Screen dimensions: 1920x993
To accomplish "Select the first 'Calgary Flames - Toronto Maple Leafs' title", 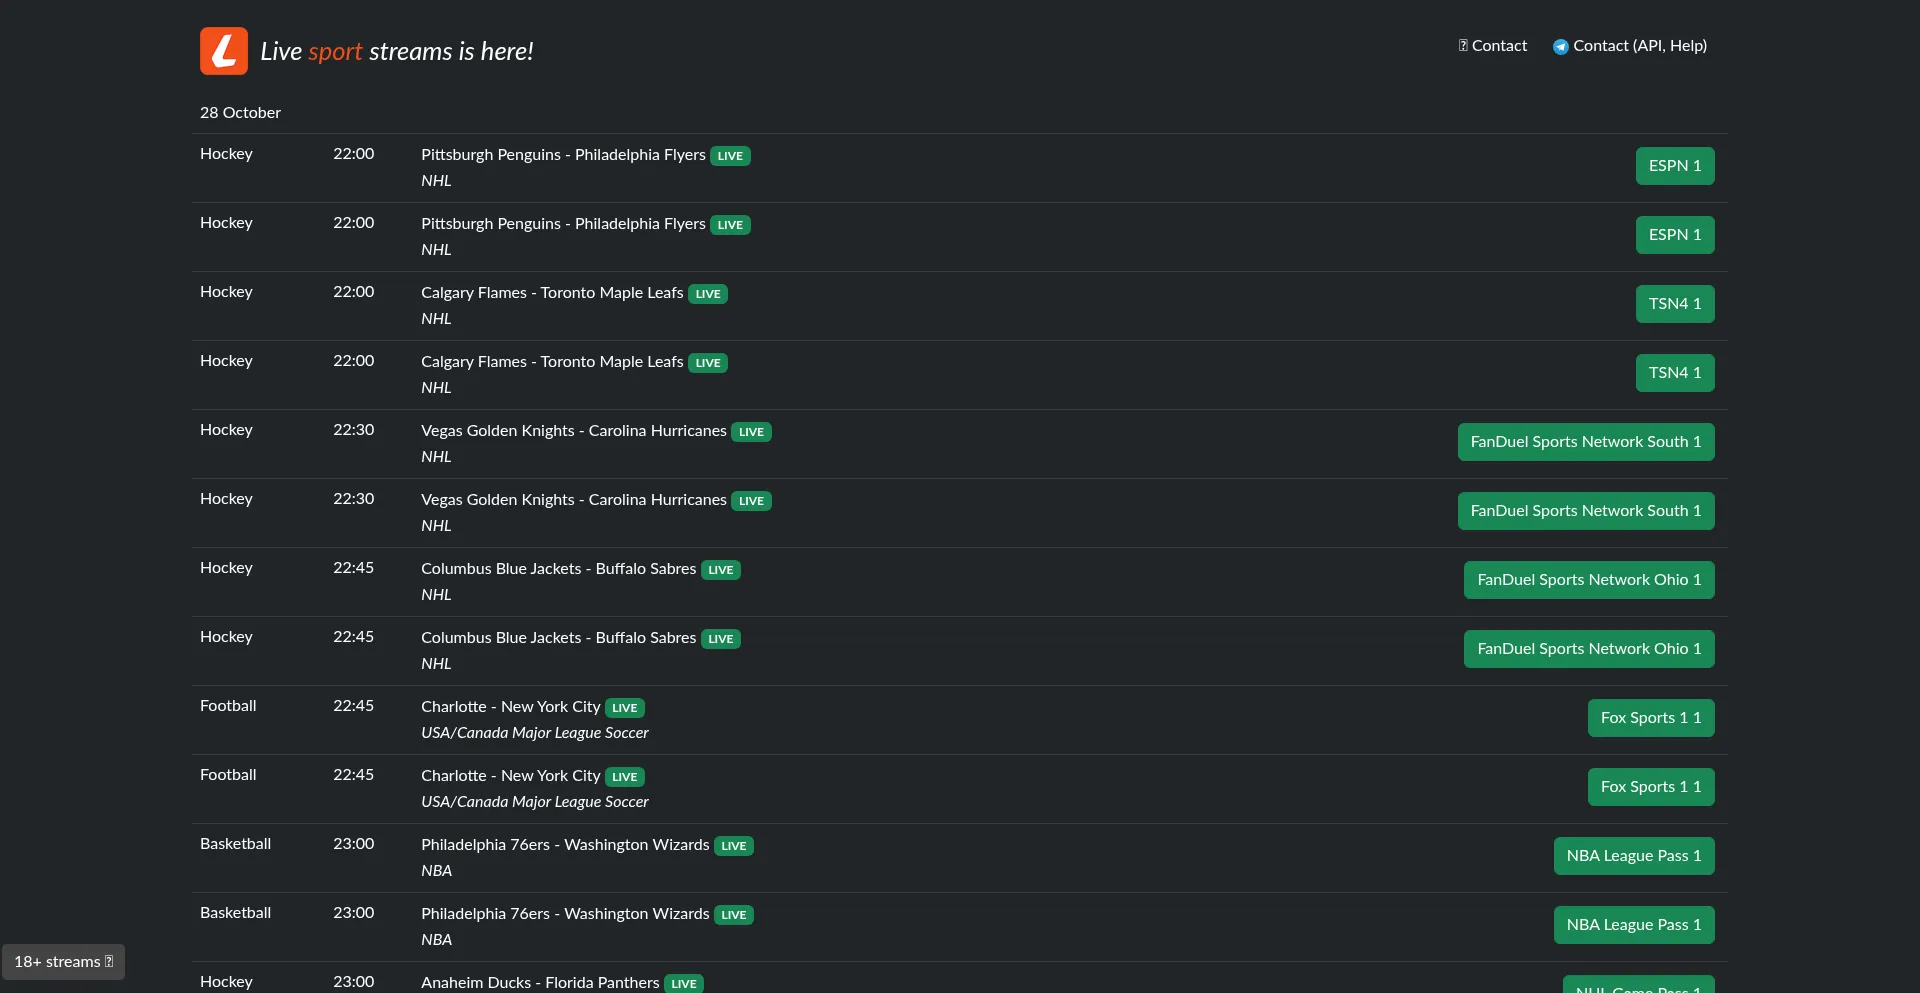I will [552, 293].
